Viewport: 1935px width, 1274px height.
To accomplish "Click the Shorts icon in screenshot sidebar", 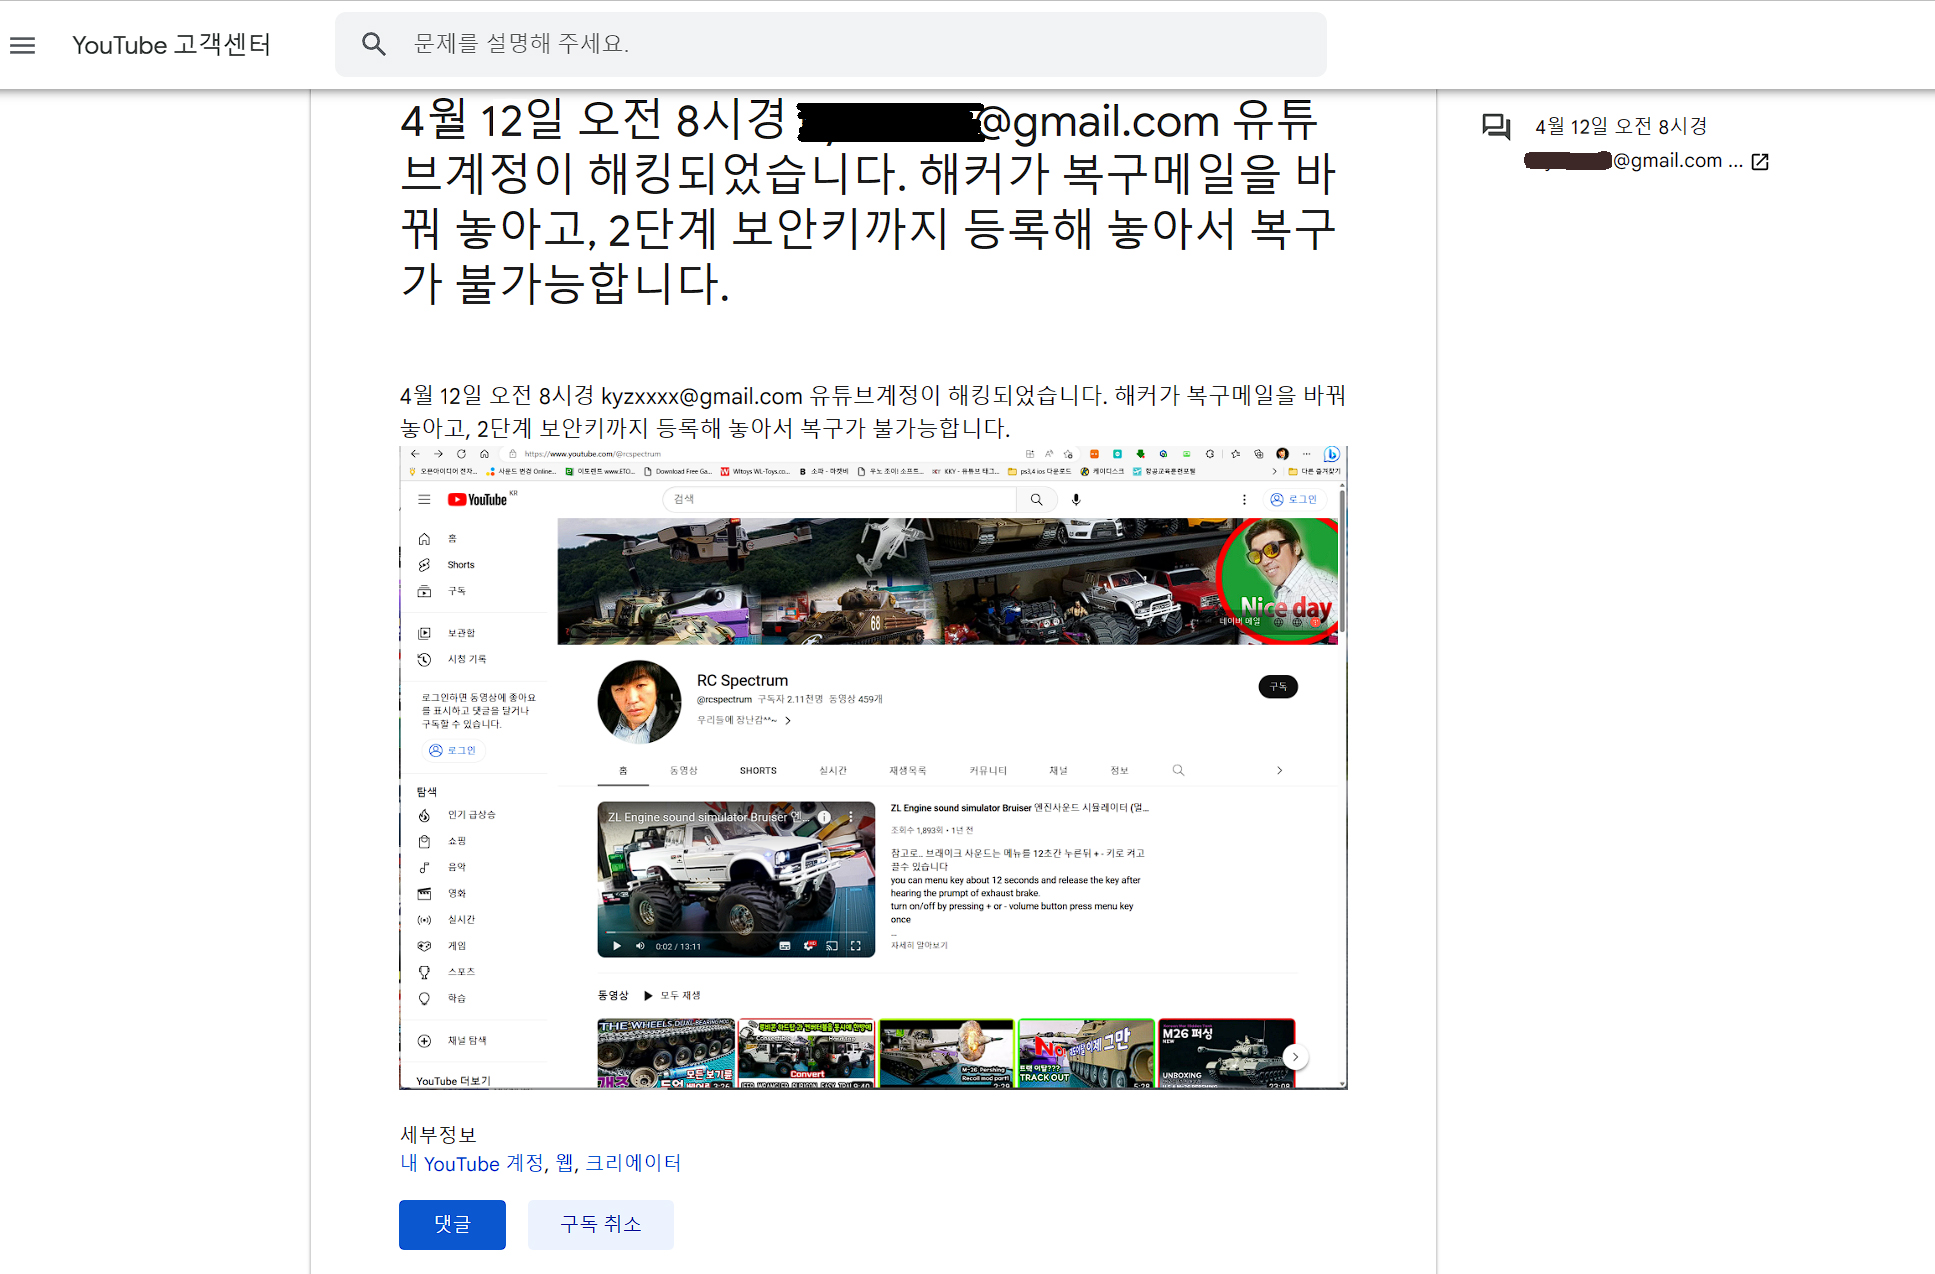I will [x=424, y=565].
